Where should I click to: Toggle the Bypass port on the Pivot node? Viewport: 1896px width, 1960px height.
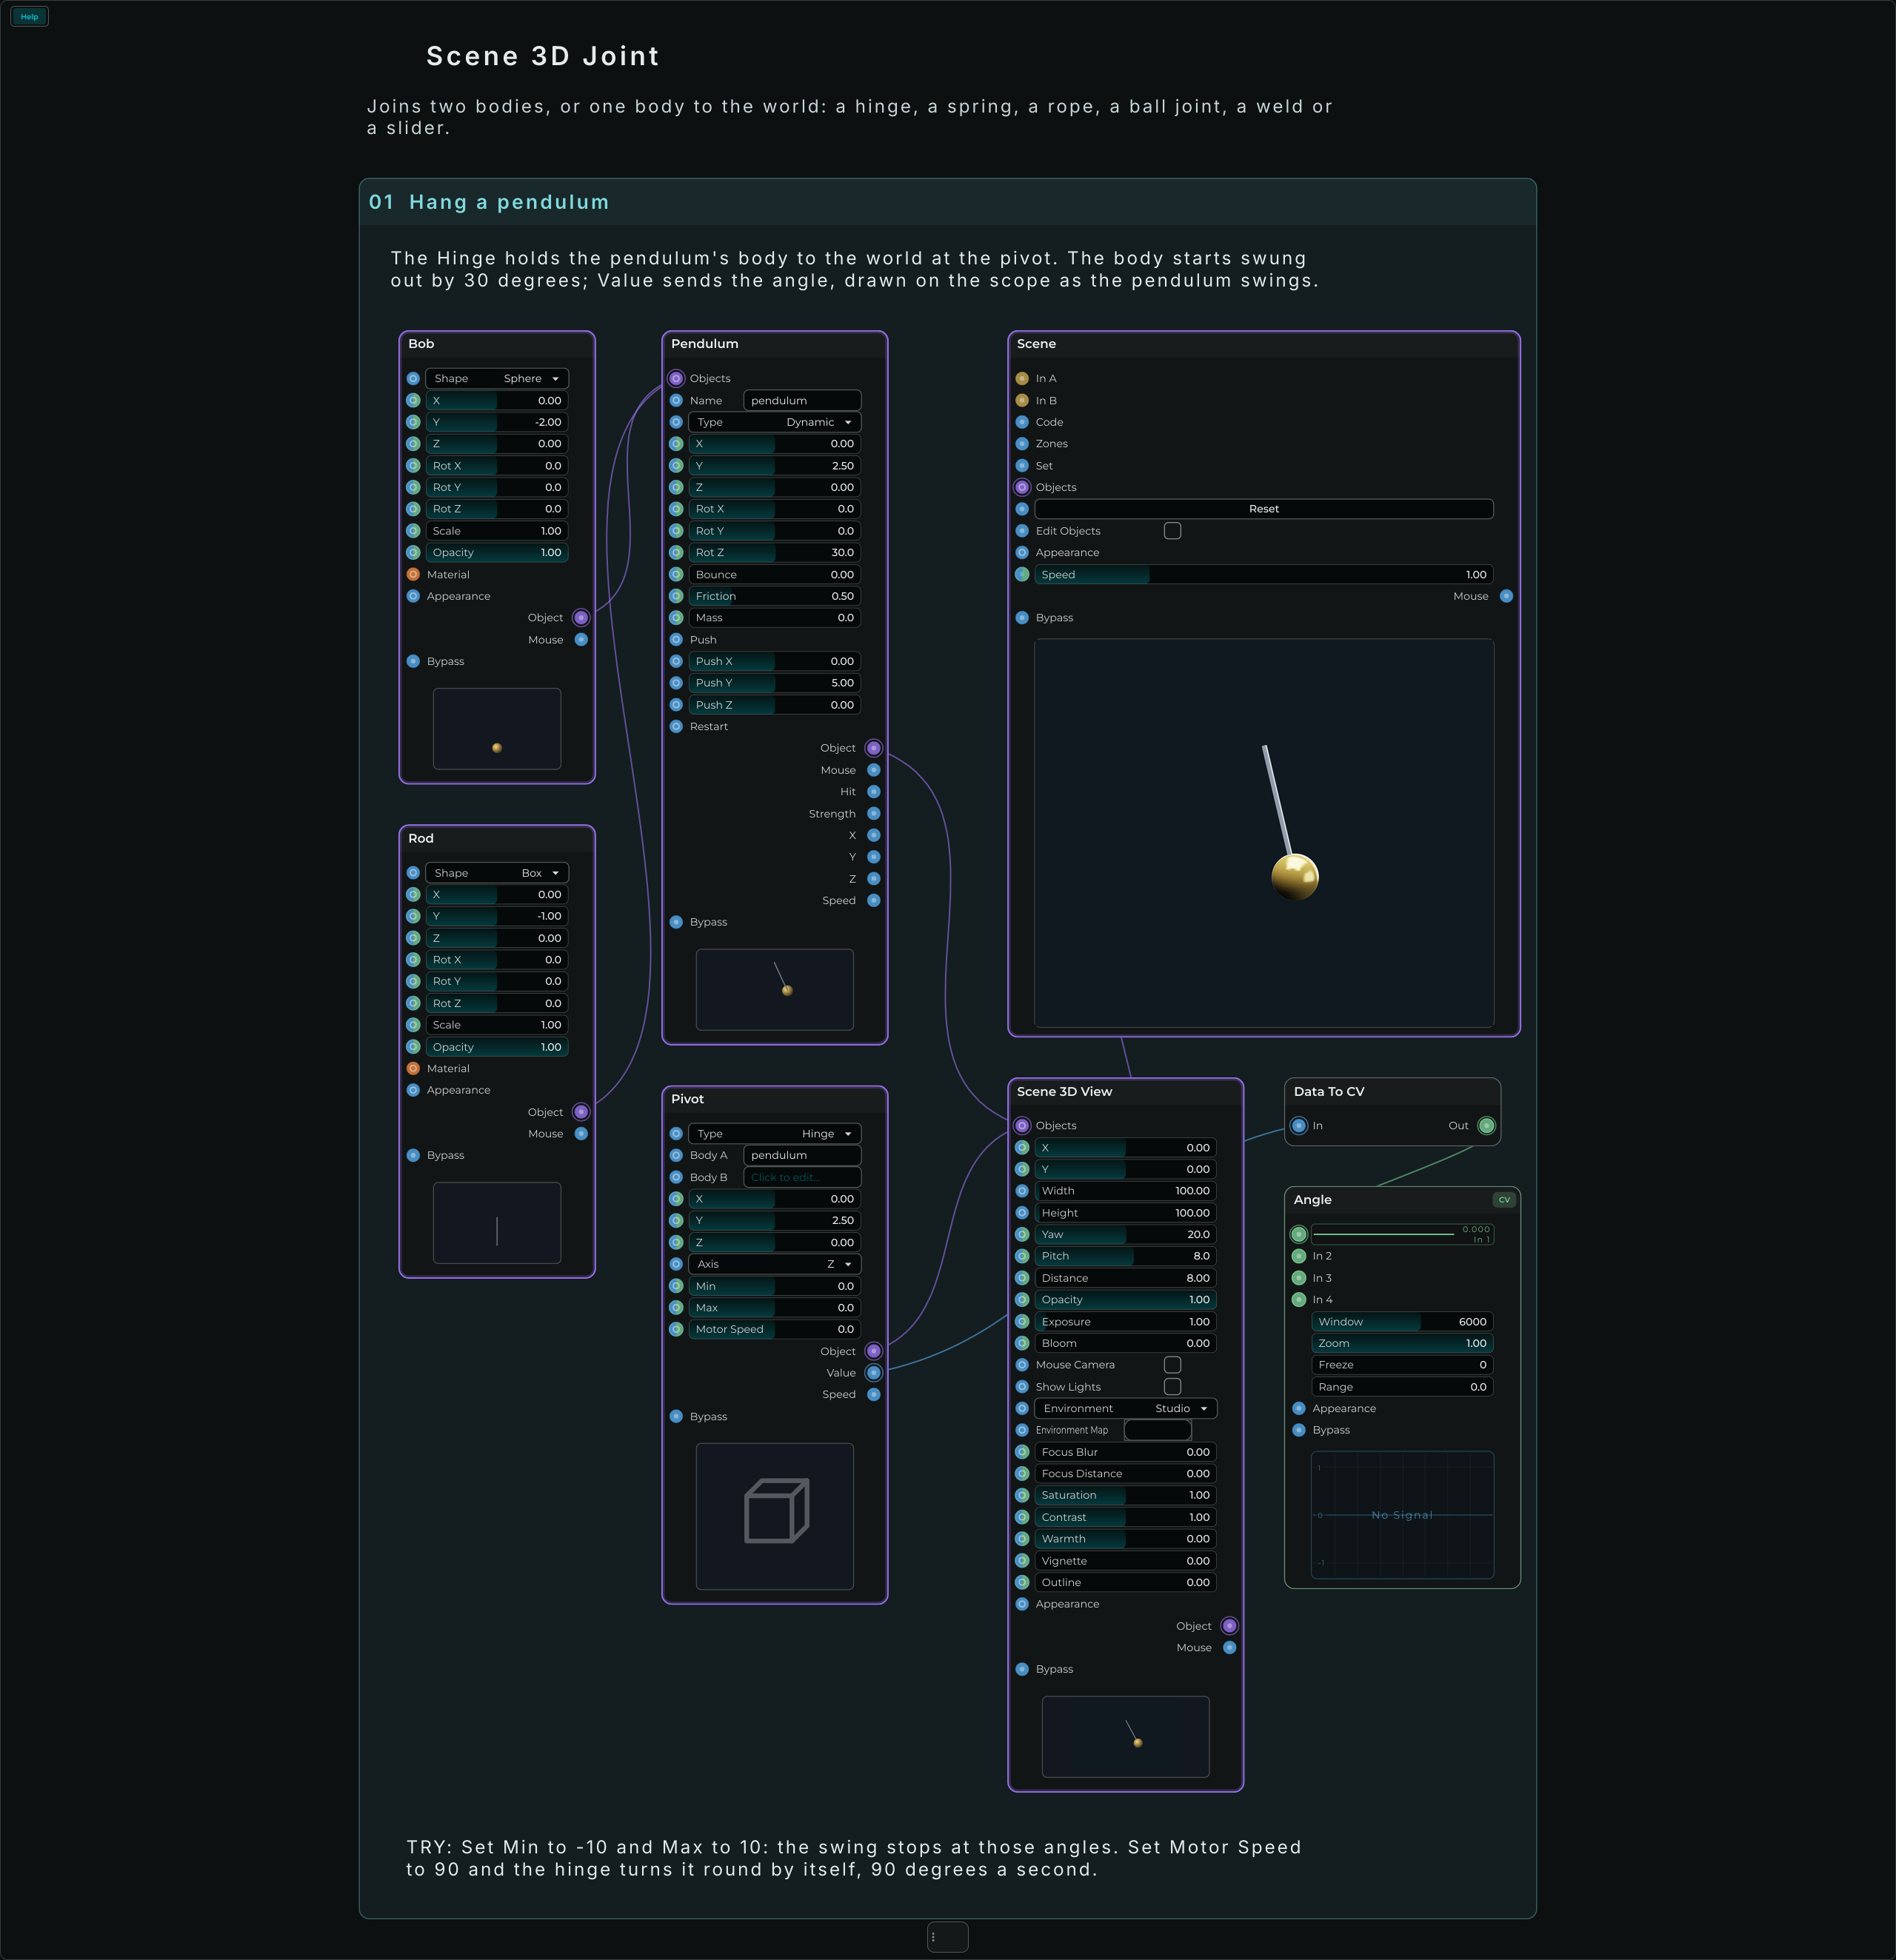pyautogui.click(x=676, y=1417)
